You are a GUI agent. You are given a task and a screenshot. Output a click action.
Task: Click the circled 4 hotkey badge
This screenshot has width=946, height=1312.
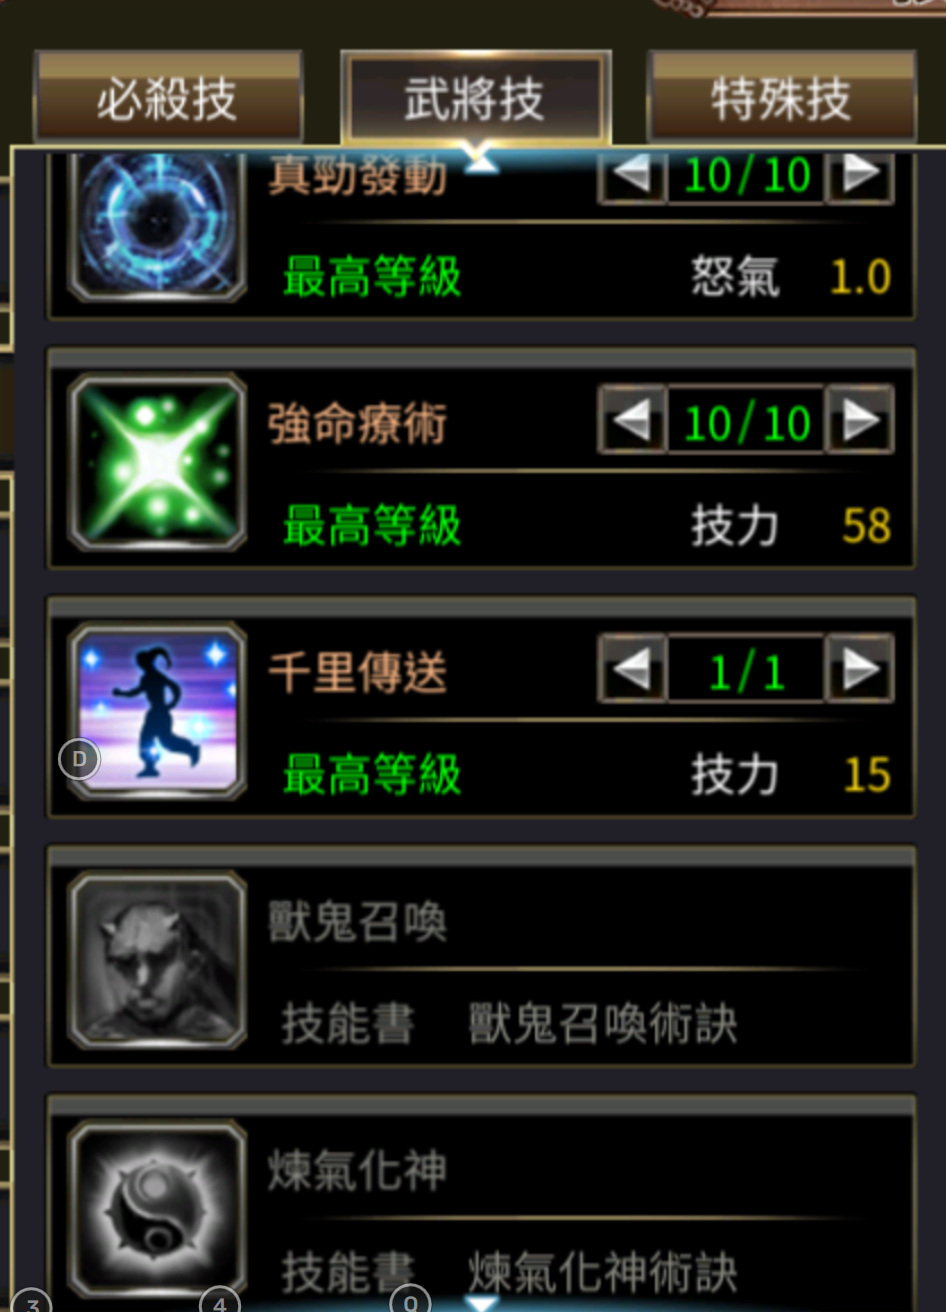(220, 1302)
